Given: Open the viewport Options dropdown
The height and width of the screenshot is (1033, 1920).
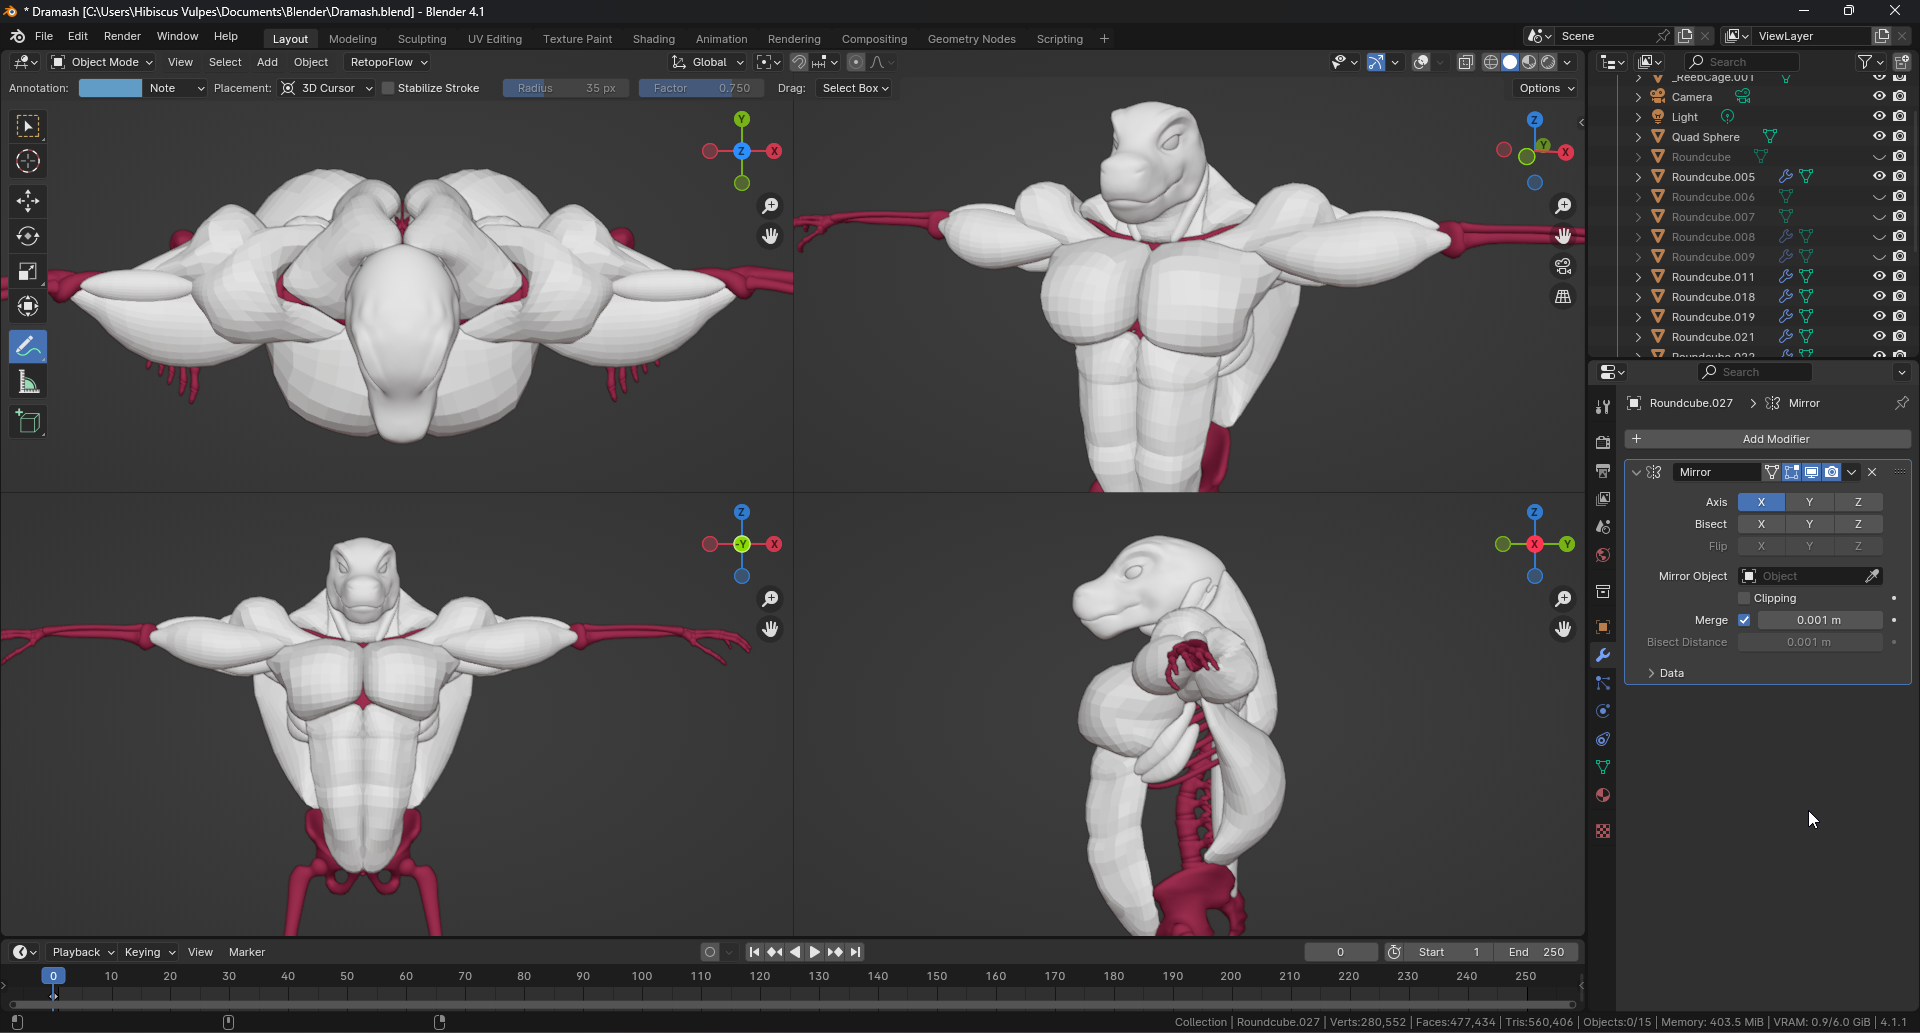Looking at the screenshot, I should tap(1546, 88).
